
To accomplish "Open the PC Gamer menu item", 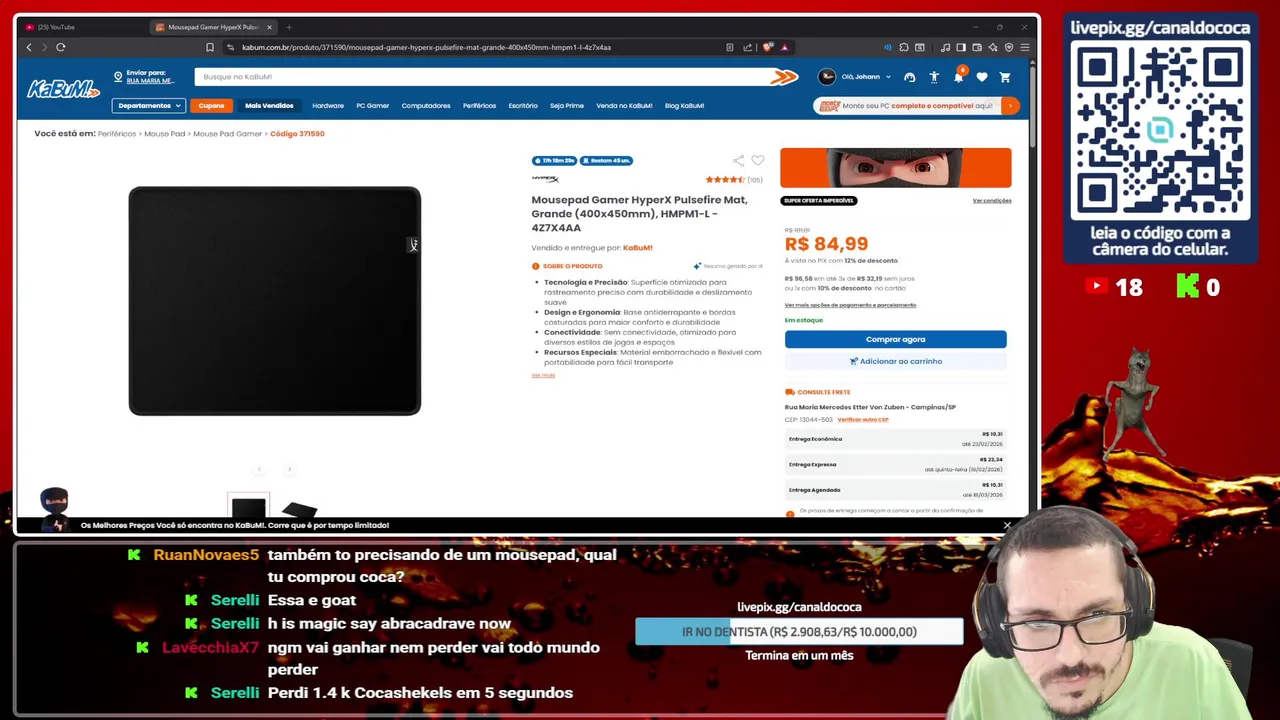I will pos(373,105).
